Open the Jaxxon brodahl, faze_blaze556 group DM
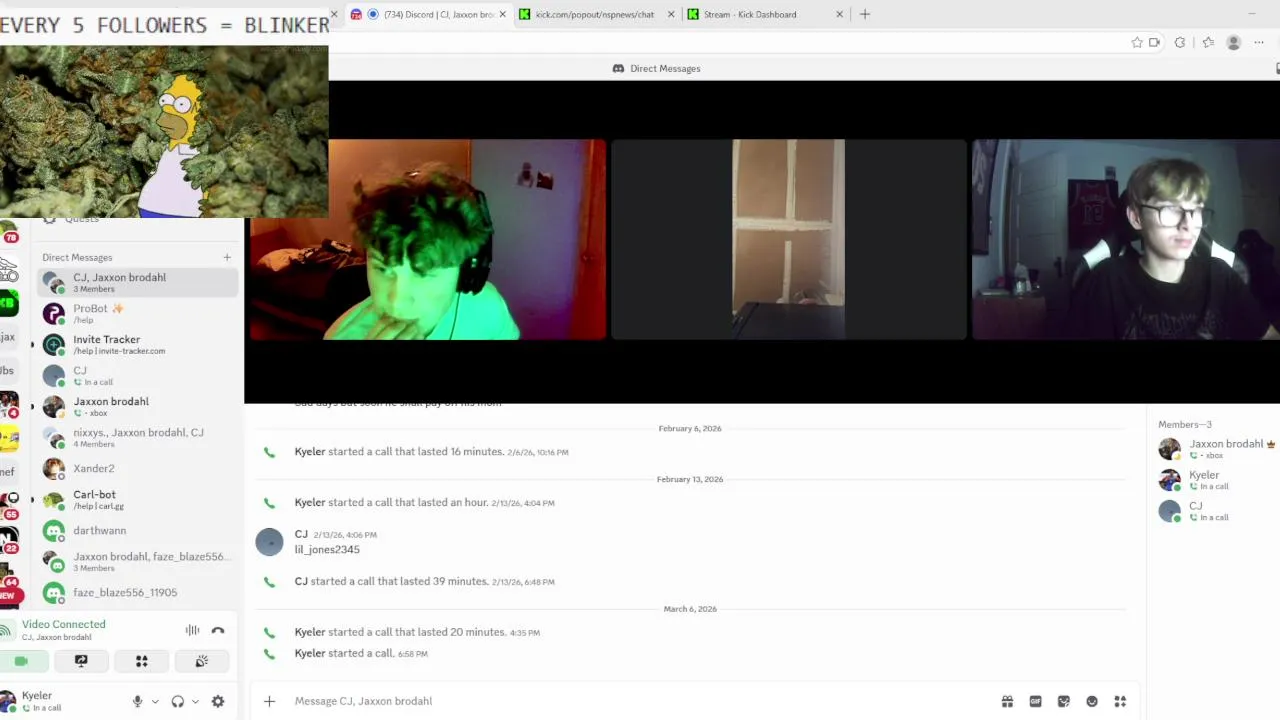The image size is (1280, 720). tap(138, 561)
